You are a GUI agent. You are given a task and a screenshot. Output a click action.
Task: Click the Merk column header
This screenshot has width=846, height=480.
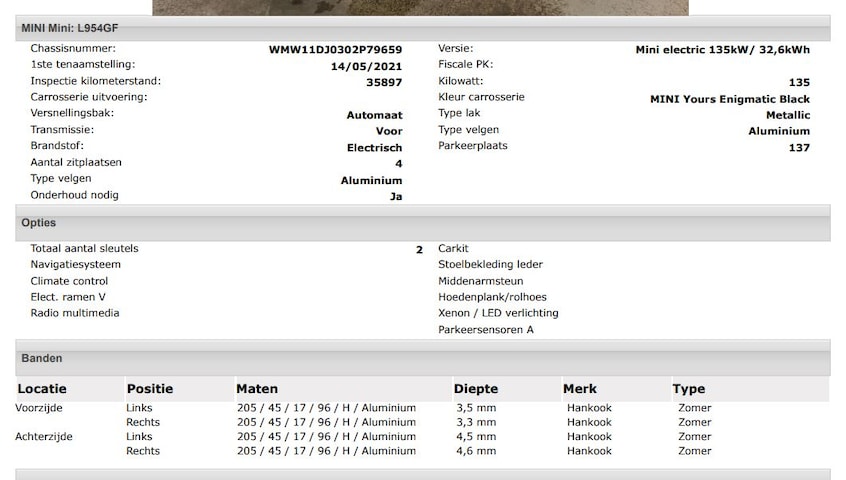coord(580,389)
